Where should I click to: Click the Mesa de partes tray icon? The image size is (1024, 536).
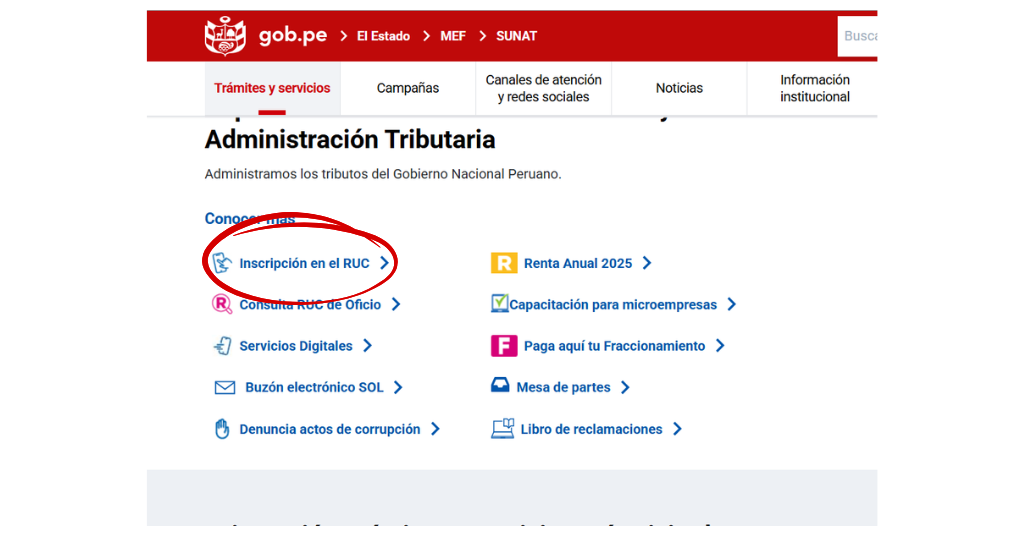point(500,385)
